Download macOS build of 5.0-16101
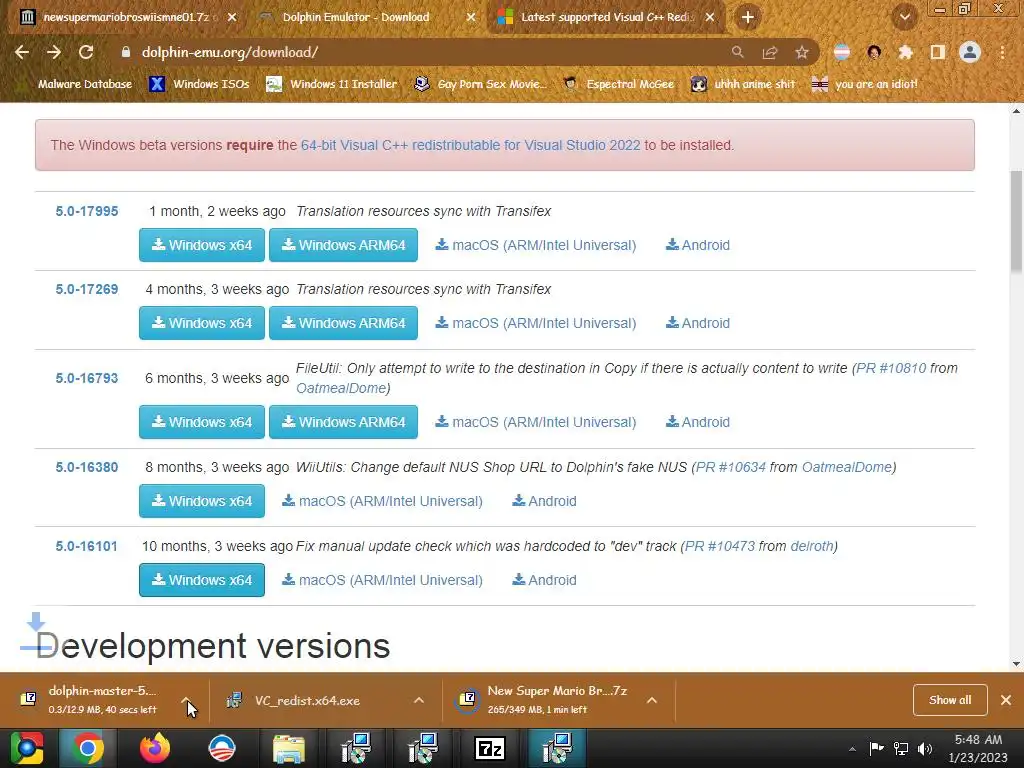1024x768 pixels. coord(382,581)
